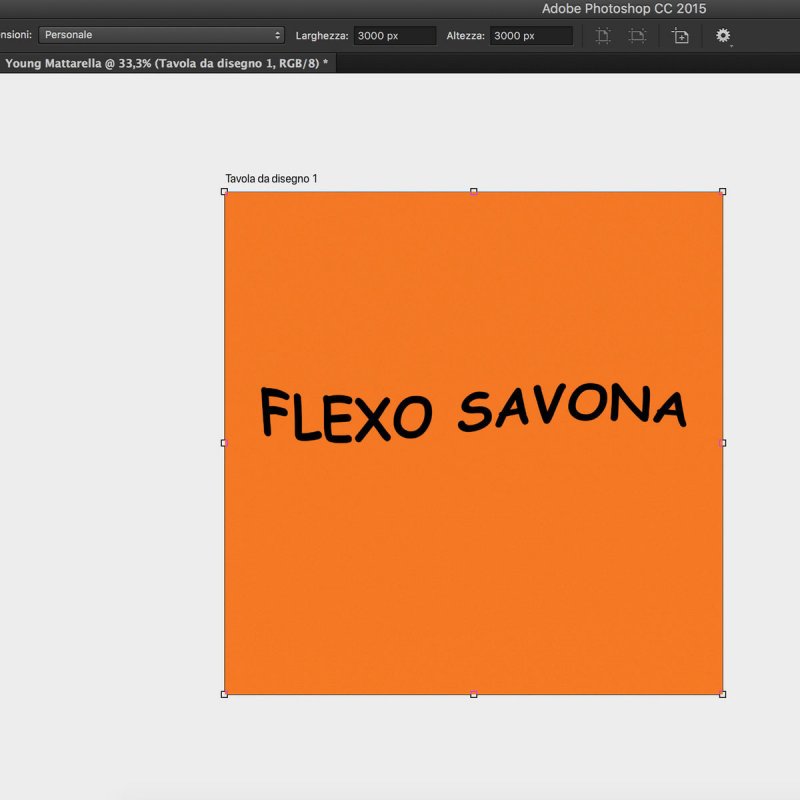Select the Young Mattarella document tab
Viewport: 800px width, 800px height.
point(166,62)
